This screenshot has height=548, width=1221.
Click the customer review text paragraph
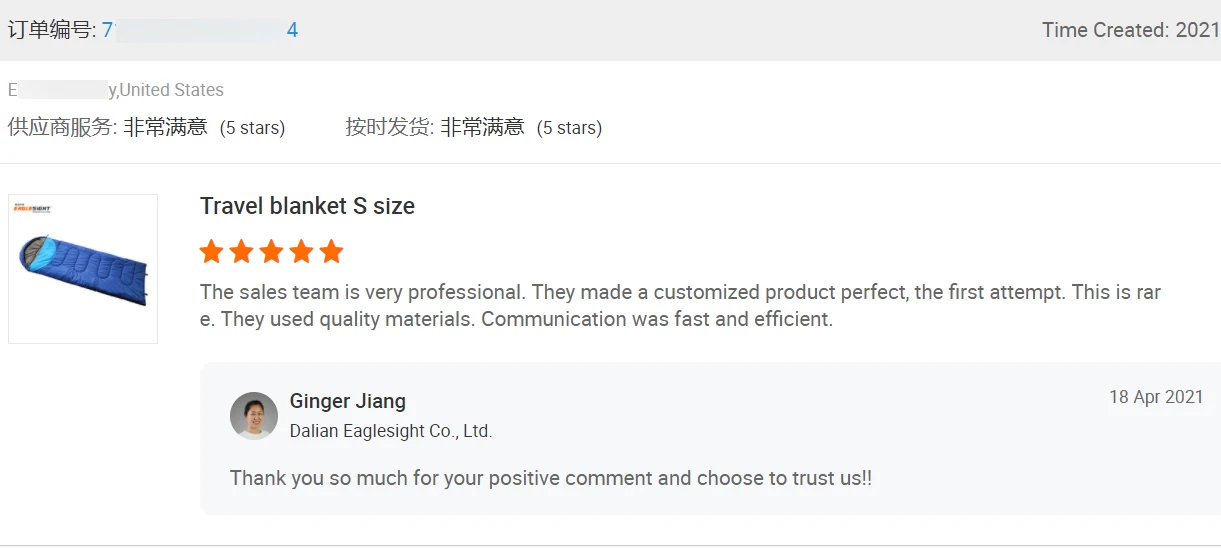680,306
